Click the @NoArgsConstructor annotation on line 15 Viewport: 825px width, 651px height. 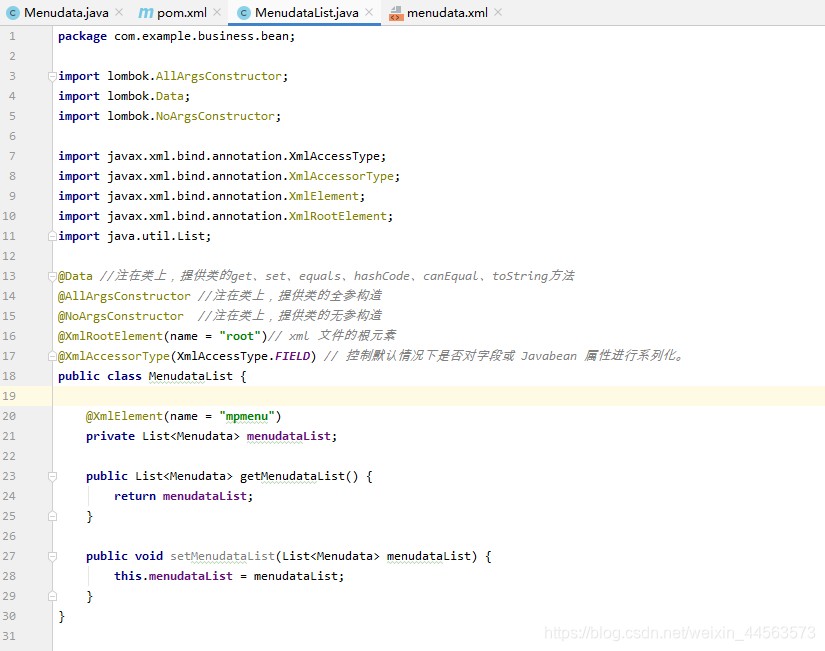(x=121, y=316)
